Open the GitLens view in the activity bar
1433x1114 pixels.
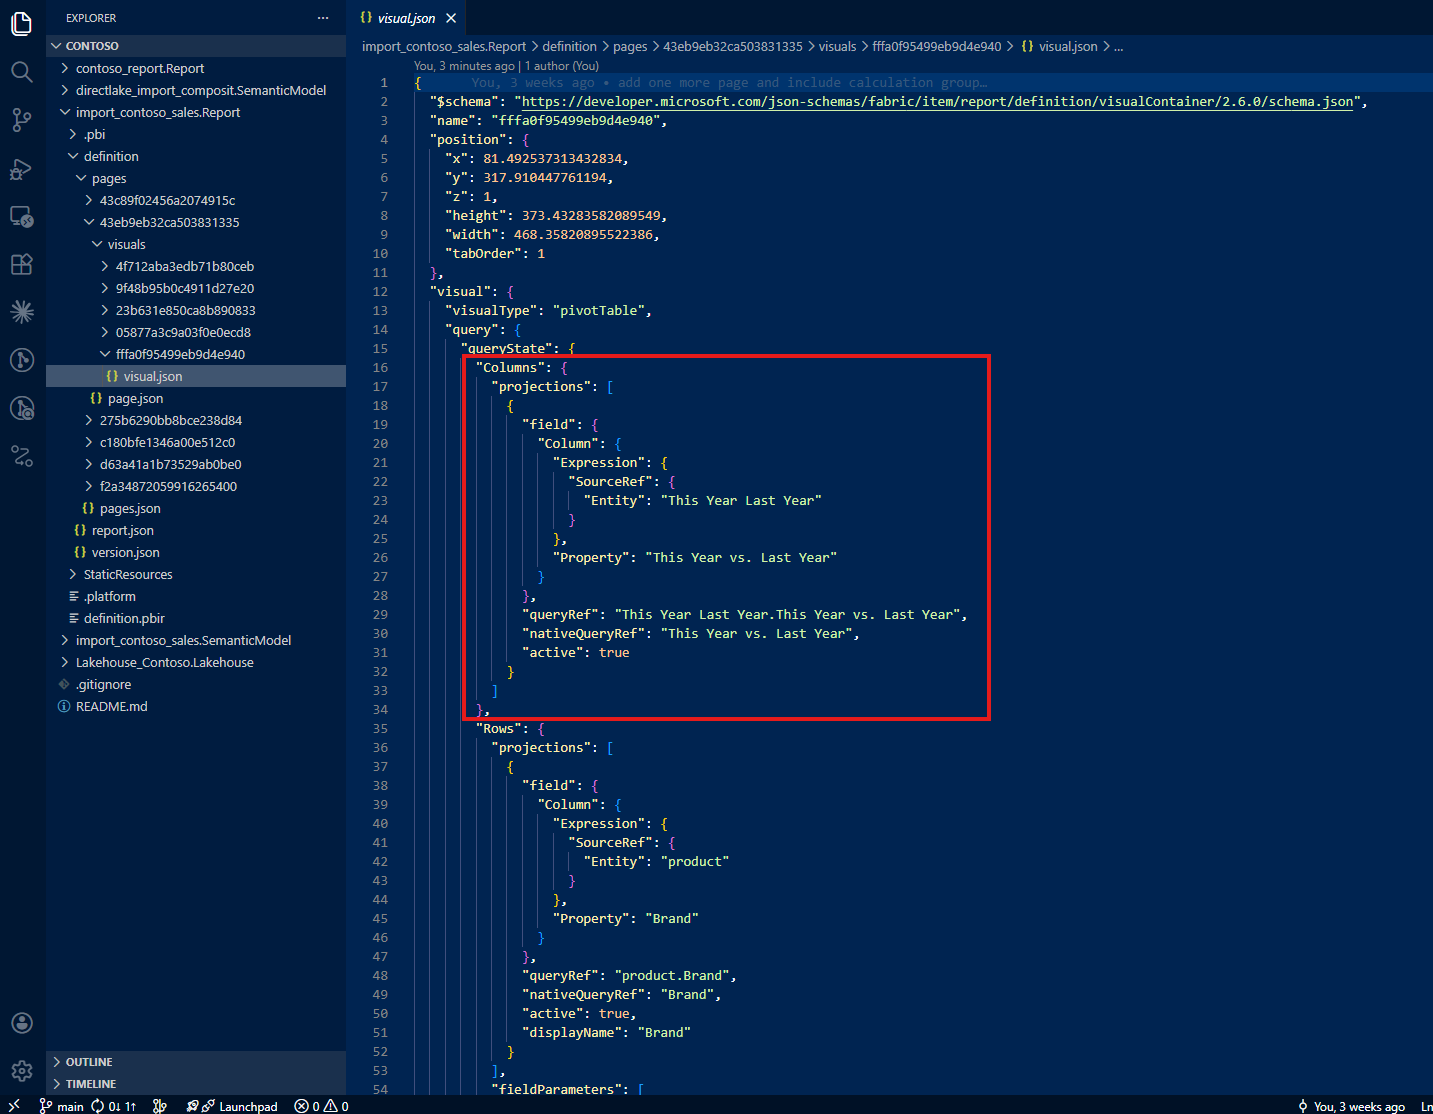pos(22,360)
